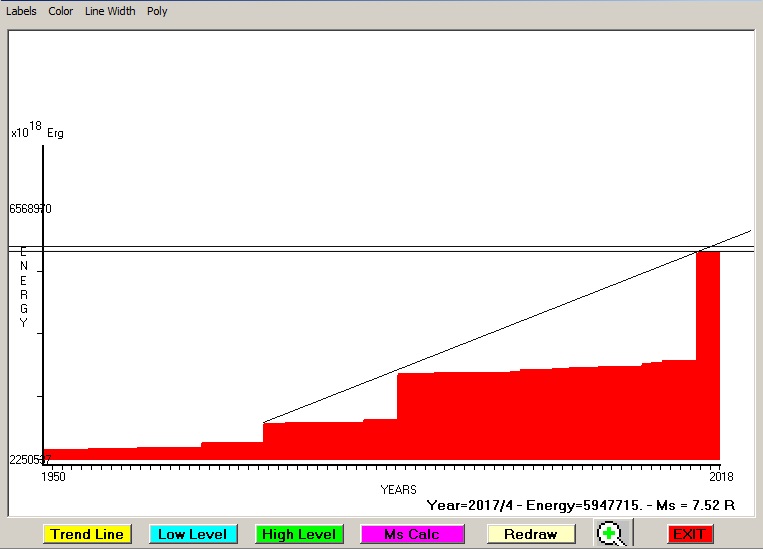Open the Line Width menu
The width and height of the screenshot is (763, 549).
109,11
